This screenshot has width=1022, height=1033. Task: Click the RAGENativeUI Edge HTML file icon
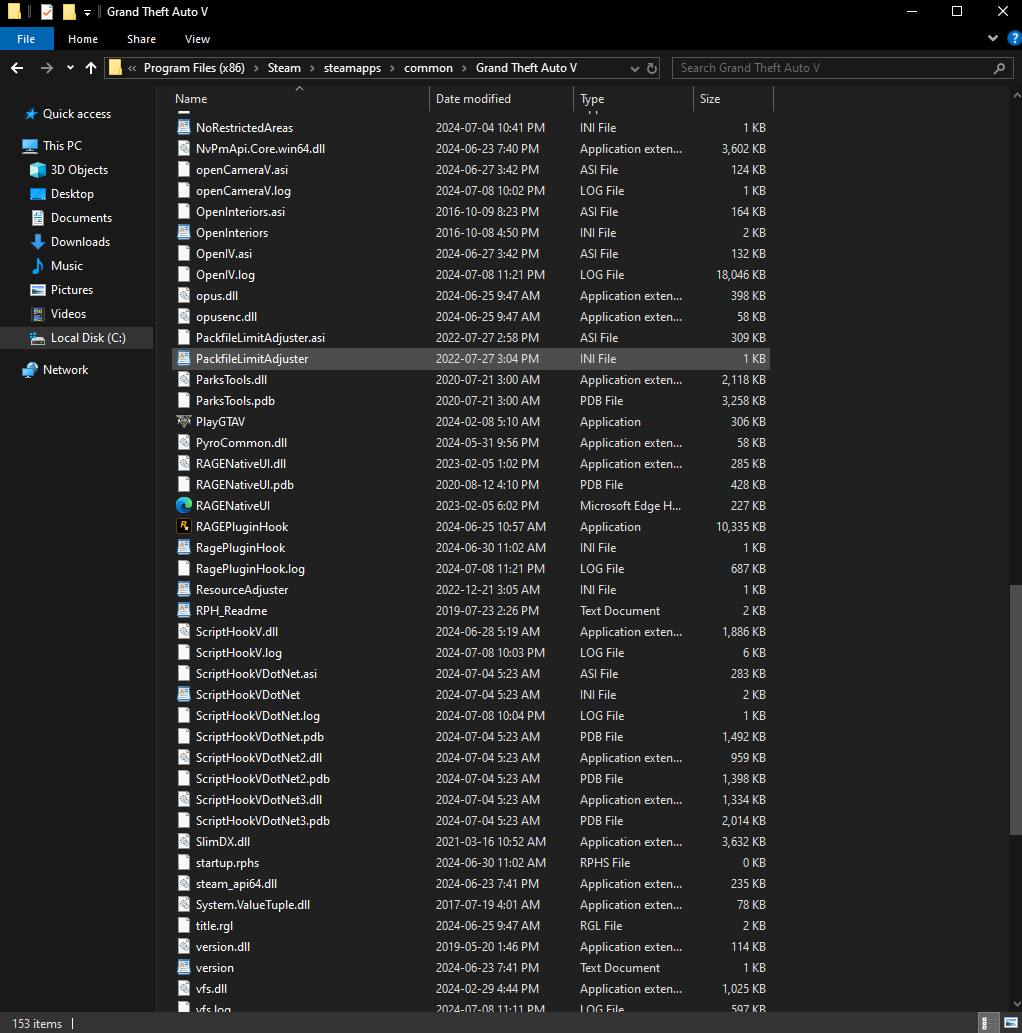click(184, 505)
